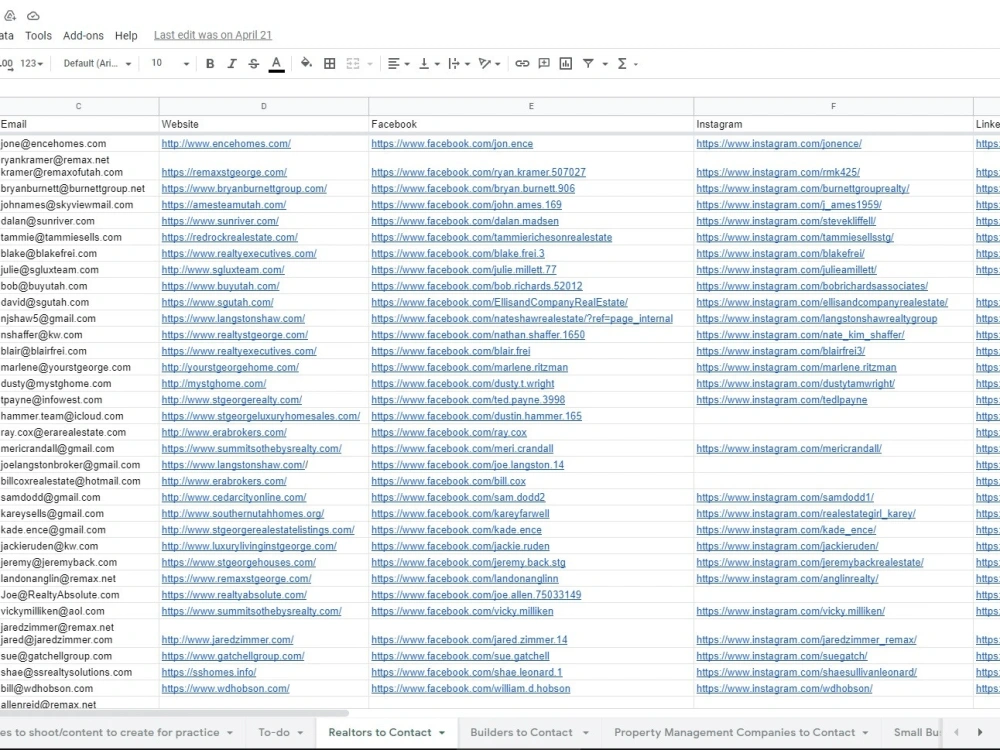1000x750 pixels.
Task: Open the Add-ons menu
Action: 83,36
